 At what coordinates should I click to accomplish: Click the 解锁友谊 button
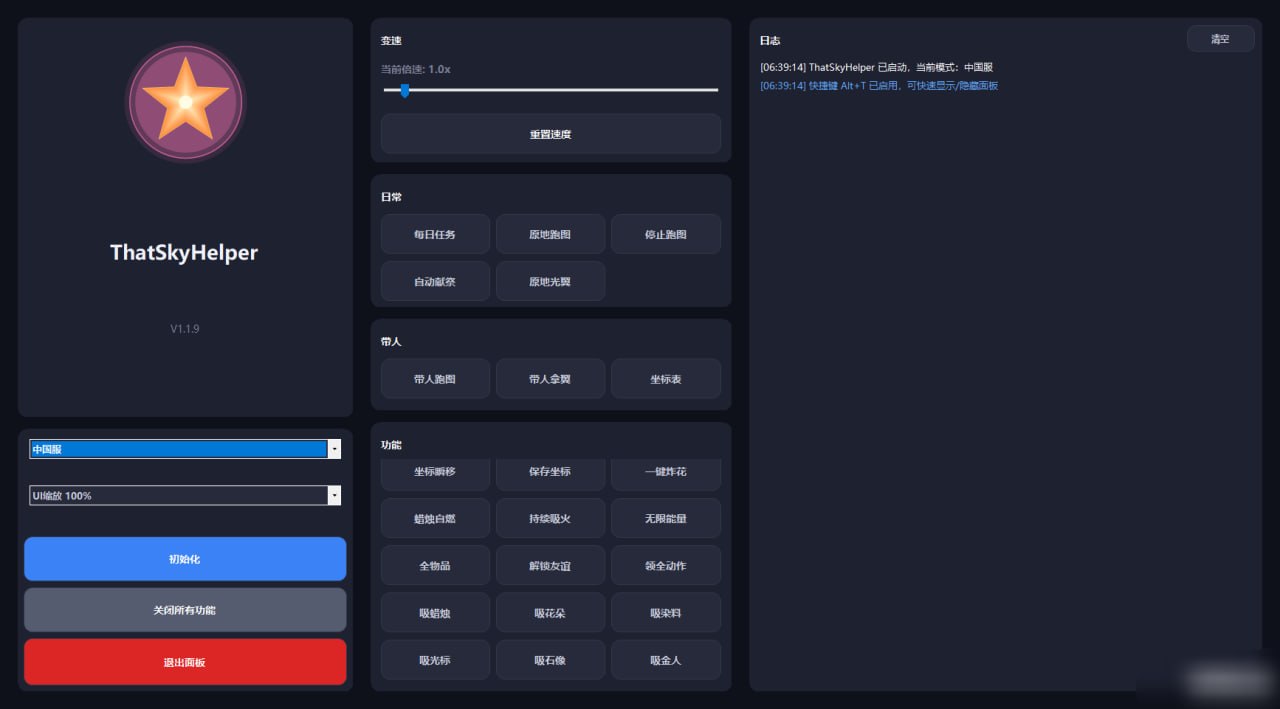550,565
